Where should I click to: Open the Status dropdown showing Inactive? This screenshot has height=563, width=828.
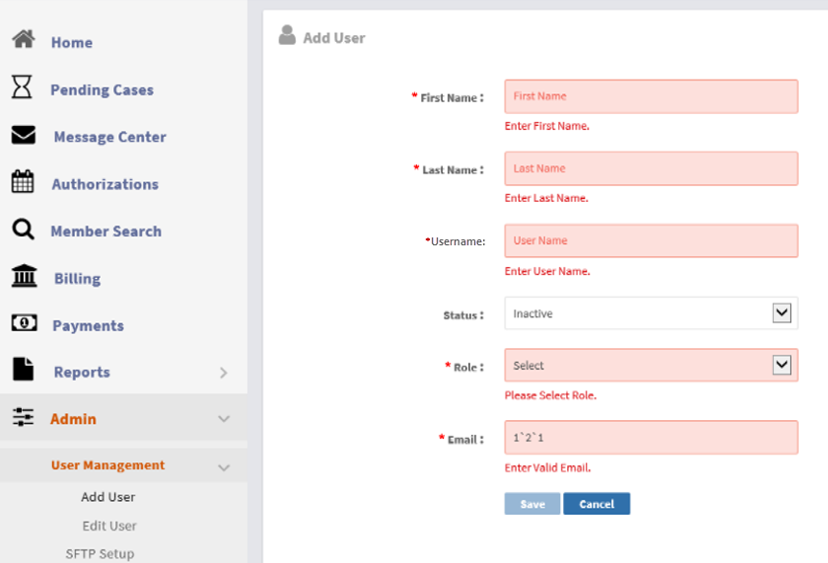650,314
